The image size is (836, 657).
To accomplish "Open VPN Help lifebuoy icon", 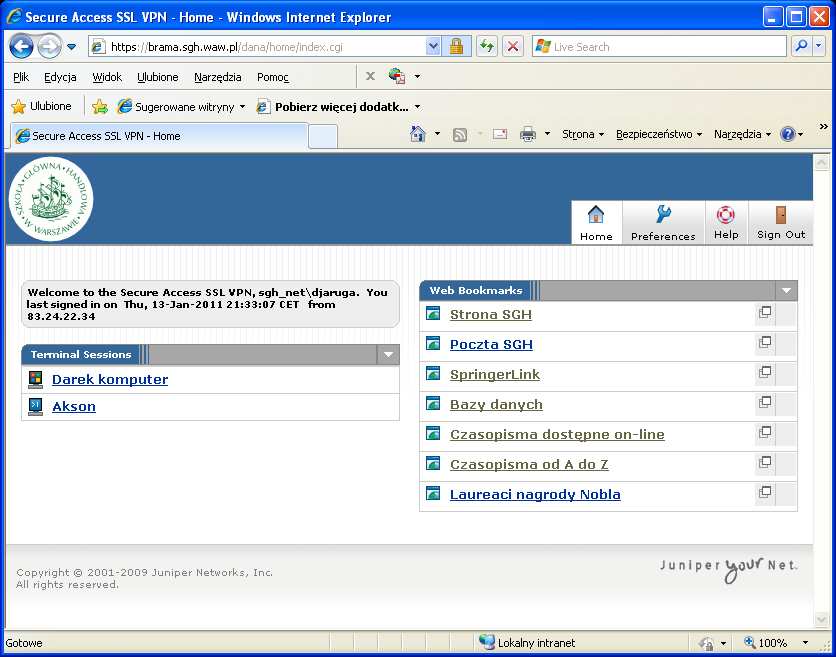I will pyautogui.click(x=726, y=214).
